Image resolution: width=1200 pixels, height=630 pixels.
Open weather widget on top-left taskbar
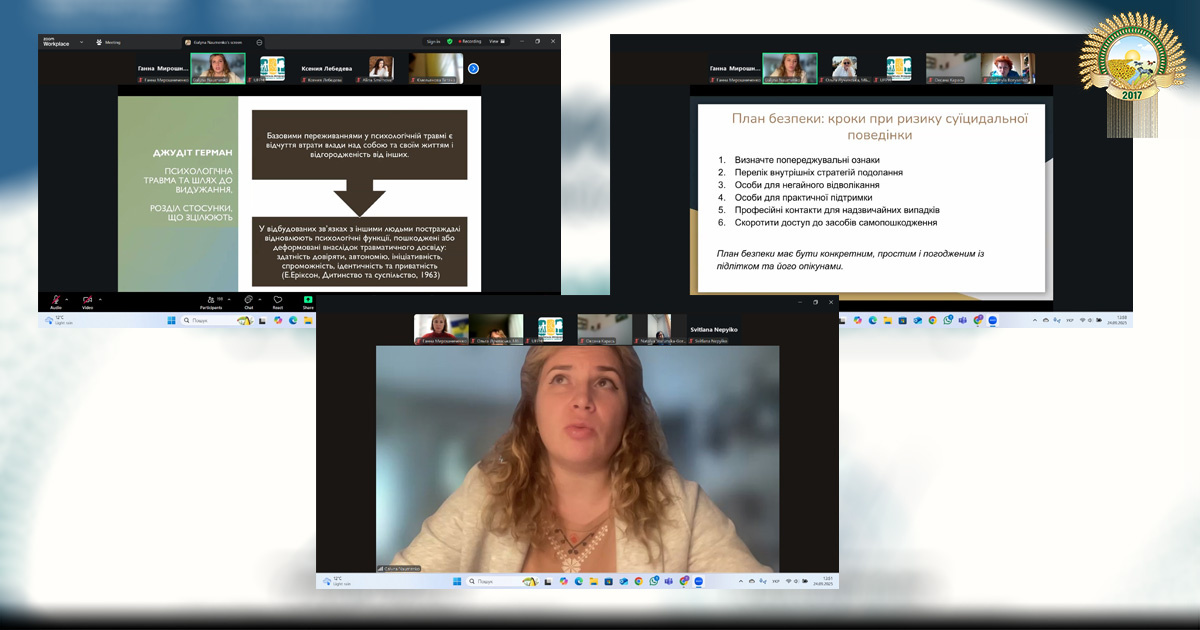click(x=57, y=320)
